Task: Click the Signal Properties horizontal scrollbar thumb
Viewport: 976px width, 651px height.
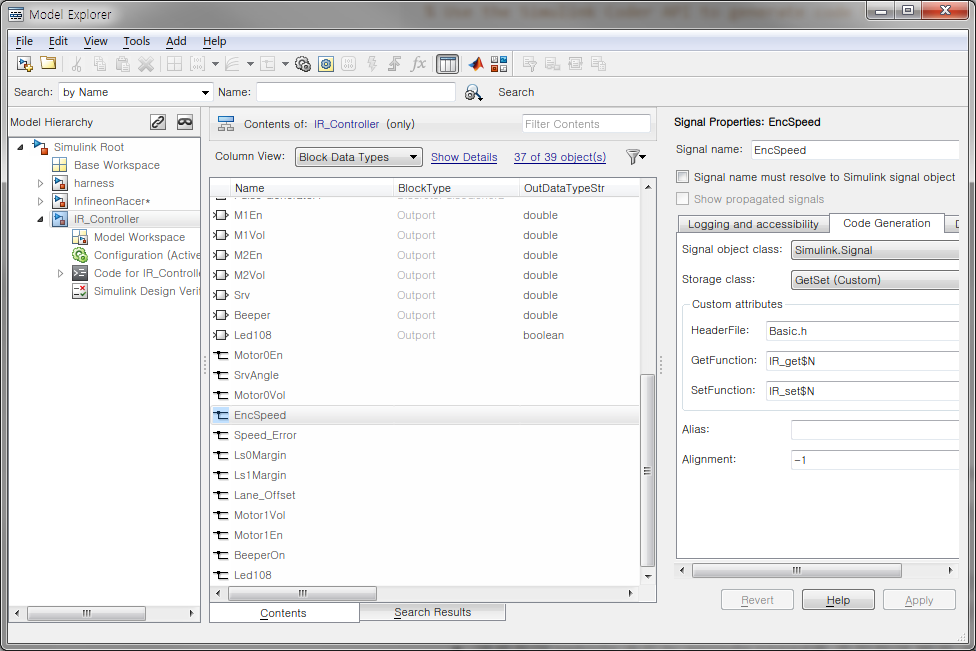Action: click(797, 570)
